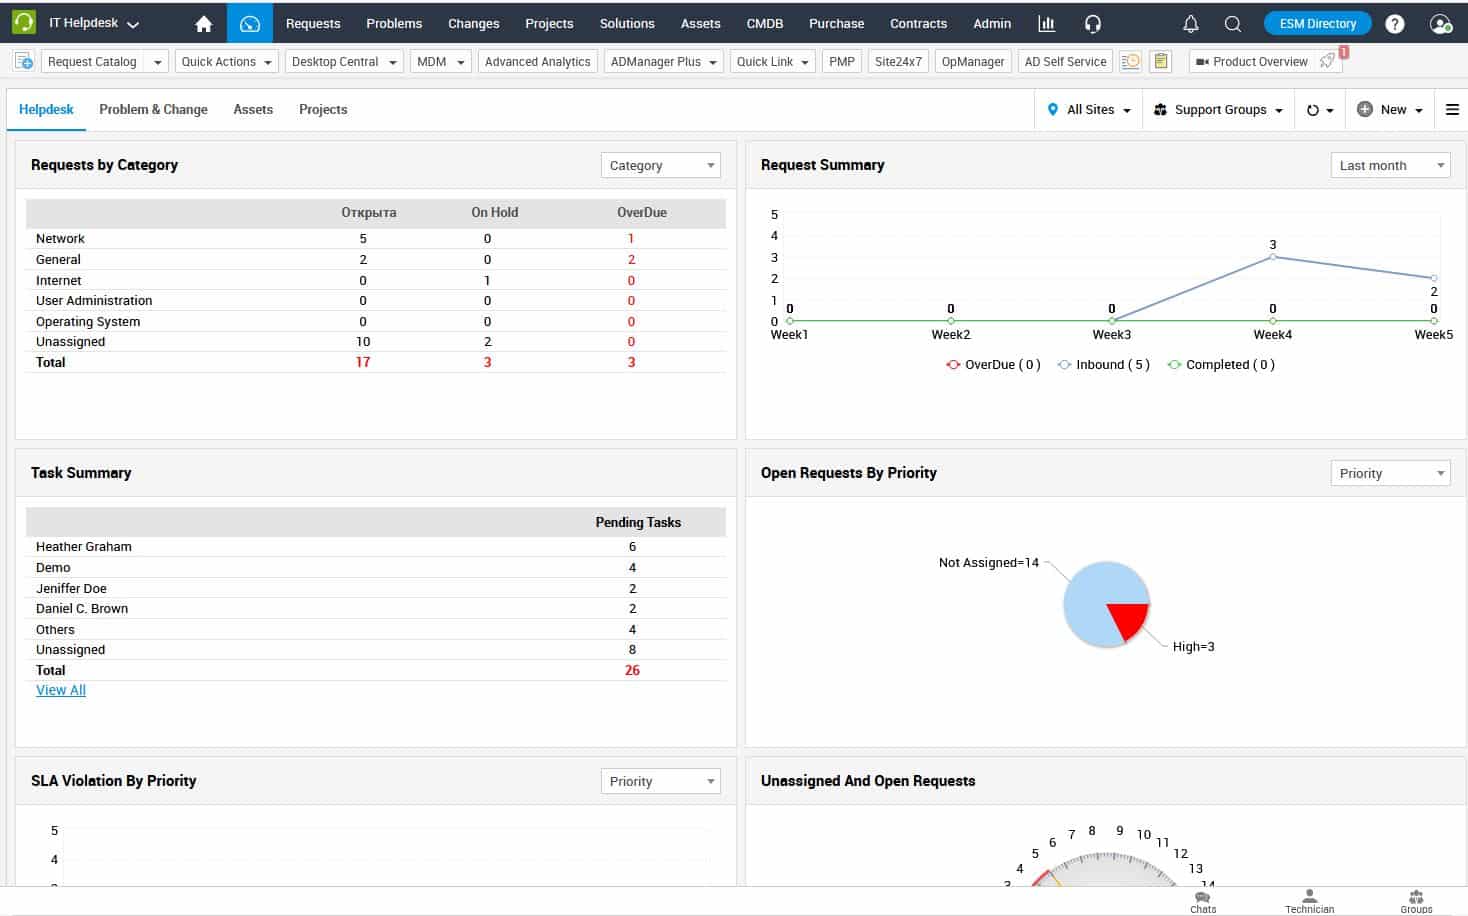Screen dimensions: 1468x916
Task: Open the Reports bar chart icon
Action: click(1046, 24)
